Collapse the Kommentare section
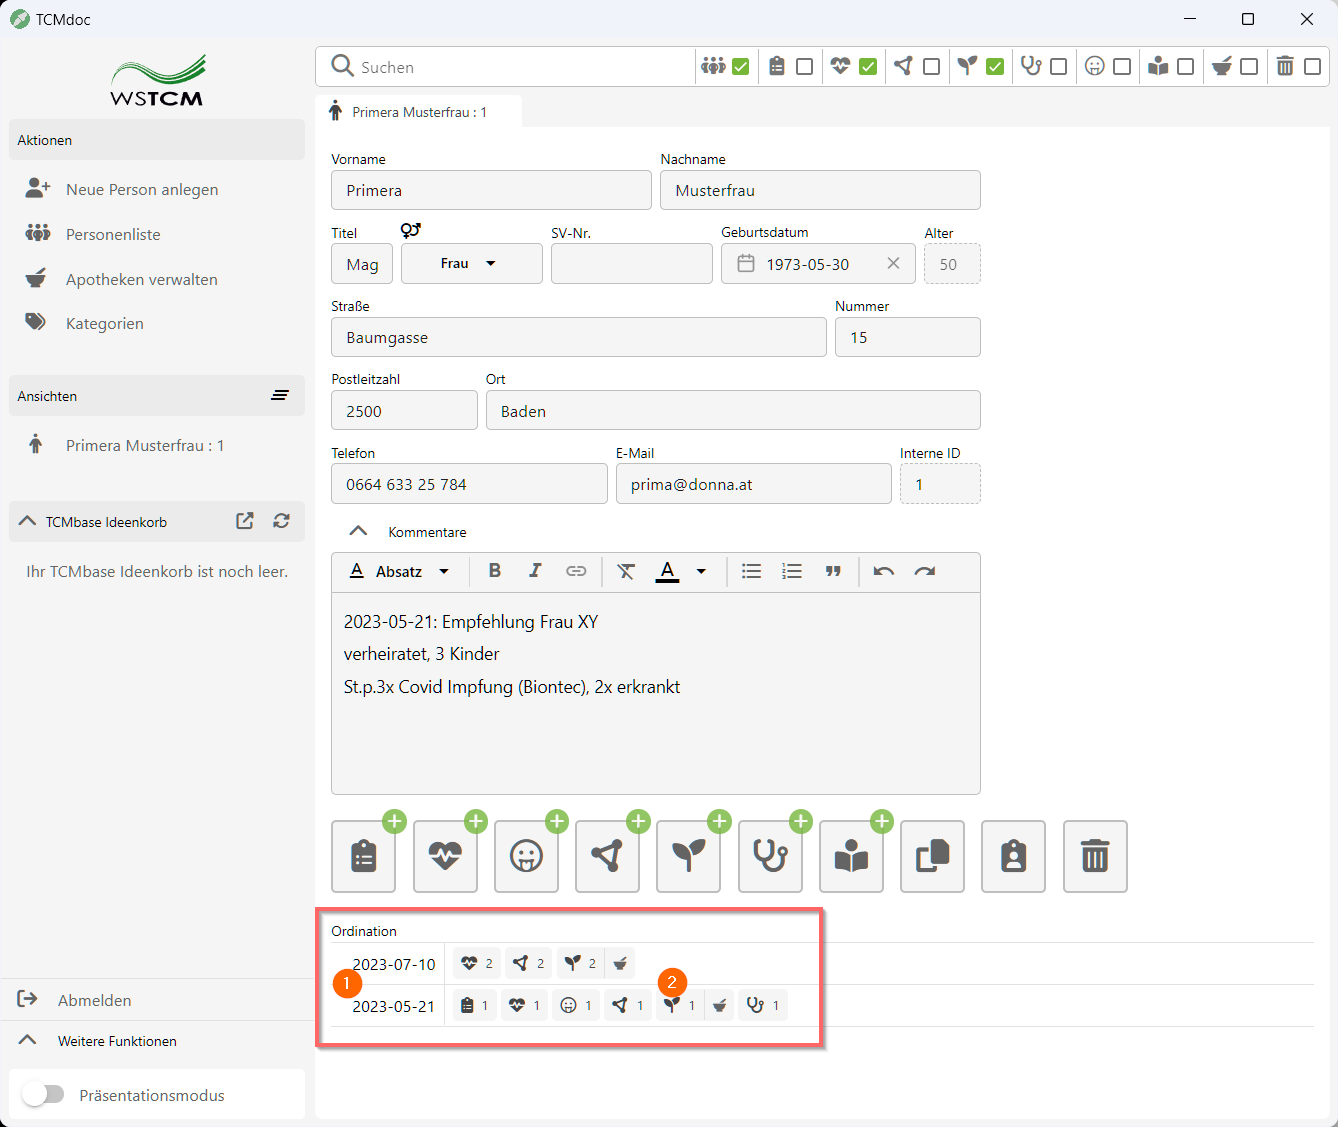 coord(358,532)
